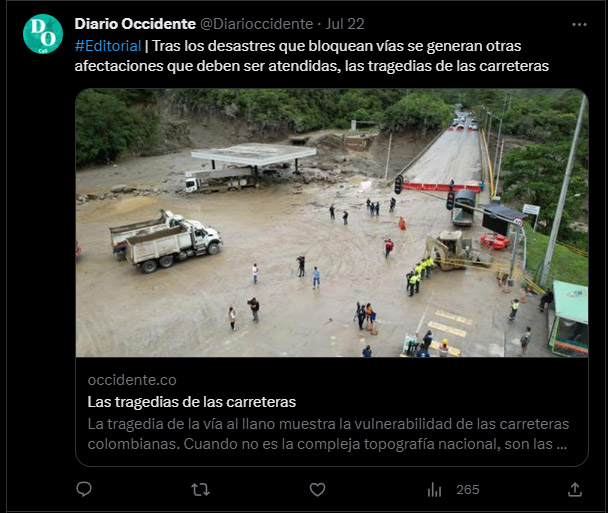Share the tweet via upload arrow icon
The image size is (608, 513).
(575, 490)
